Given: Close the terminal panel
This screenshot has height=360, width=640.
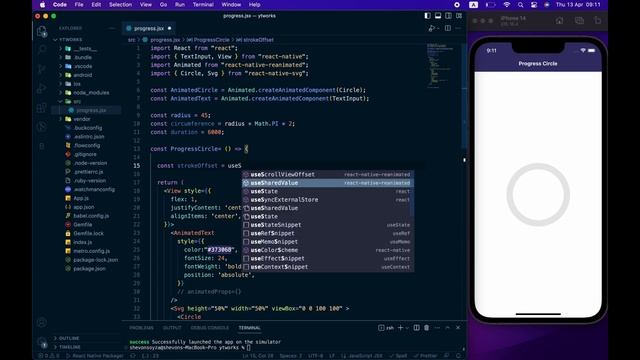Looking at the screenshot, I should pos(458,328).
